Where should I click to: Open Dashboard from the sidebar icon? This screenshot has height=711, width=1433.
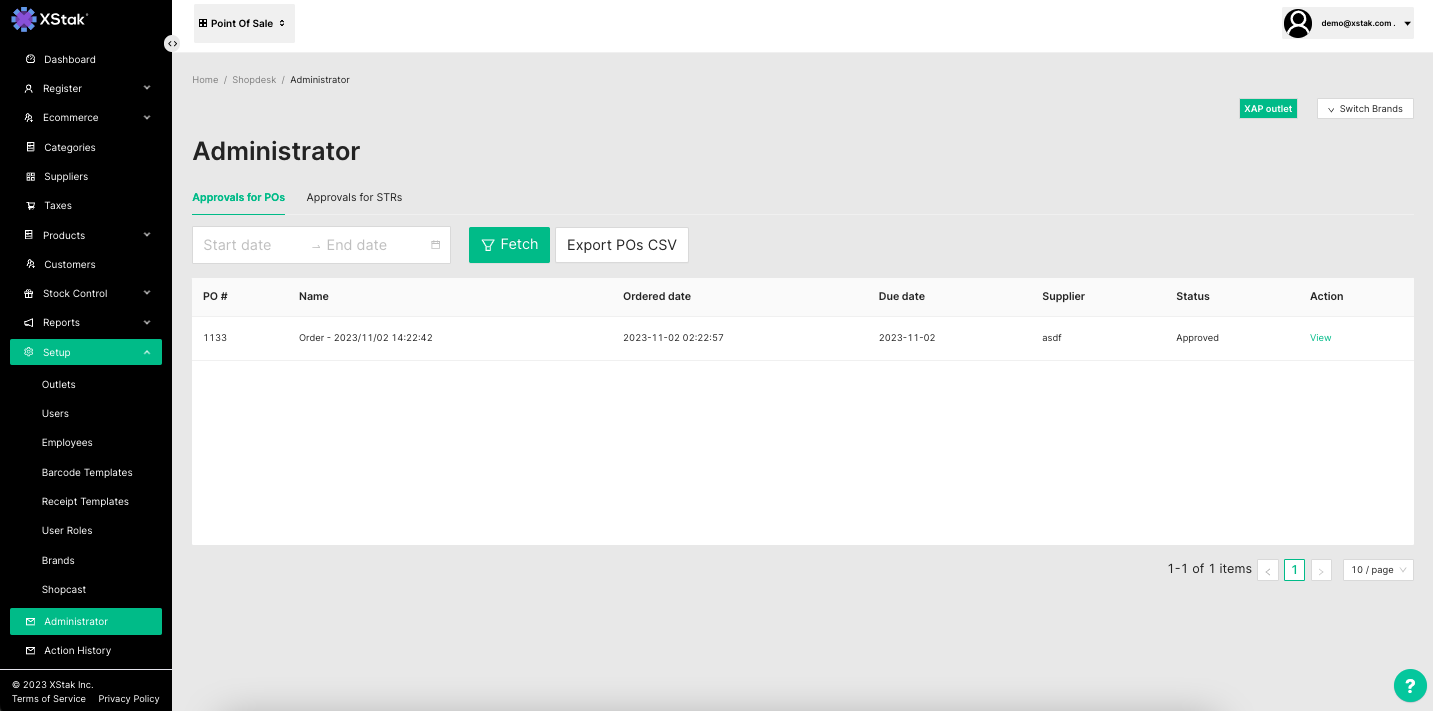[x=30, y=59]
